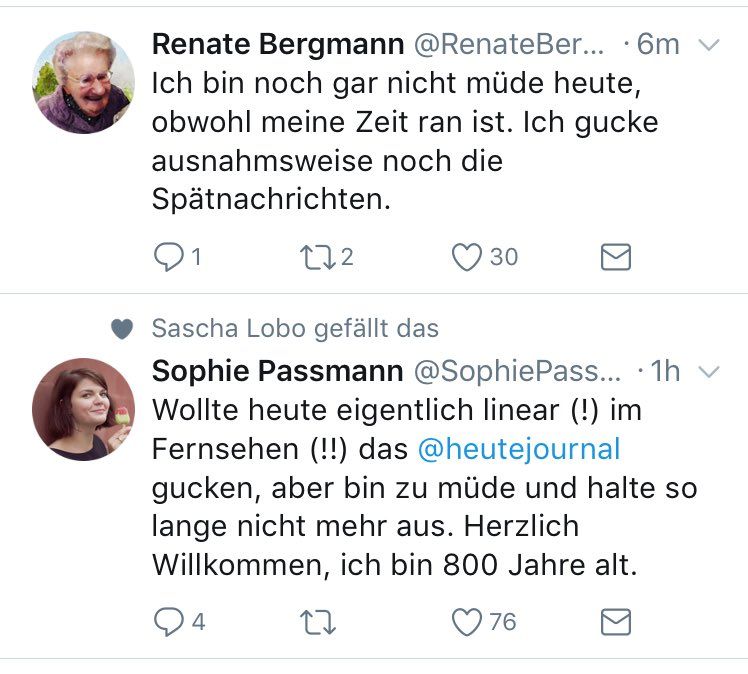View Sophie Passmann's profile picture
The width and height of the screenshot is (748, 674).
tap(83, 409)
